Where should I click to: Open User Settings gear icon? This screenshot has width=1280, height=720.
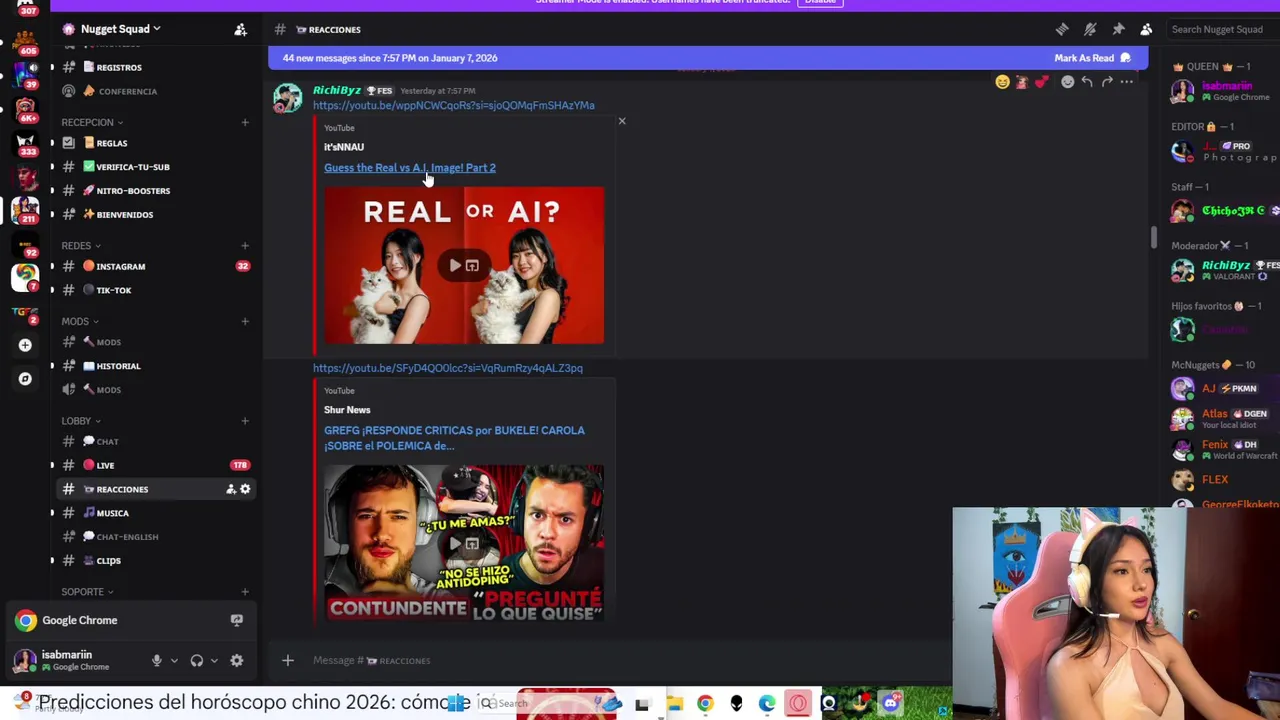(237, 661)
